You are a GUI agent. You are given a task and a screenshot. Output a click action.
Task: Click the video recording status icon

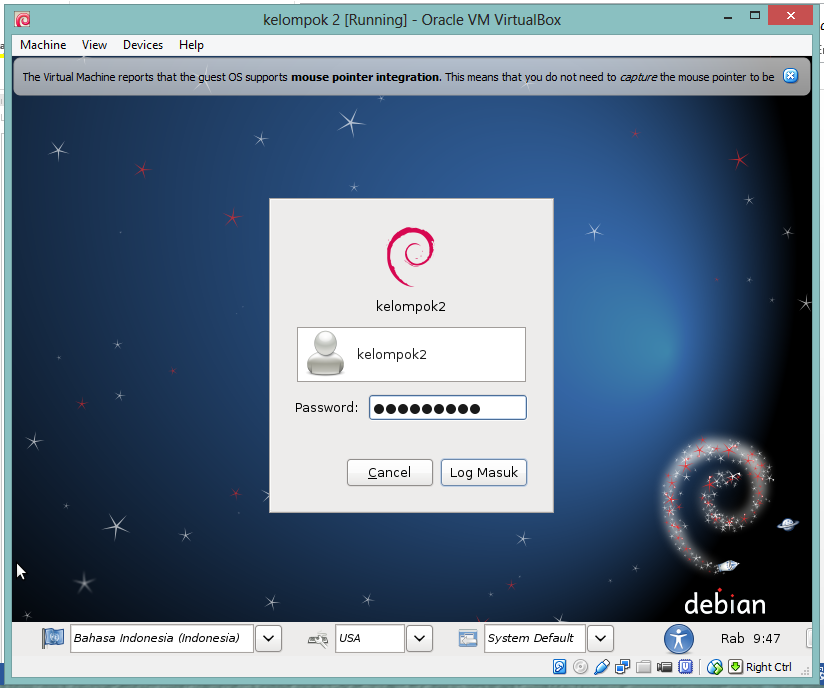click(x=663, y=667)
